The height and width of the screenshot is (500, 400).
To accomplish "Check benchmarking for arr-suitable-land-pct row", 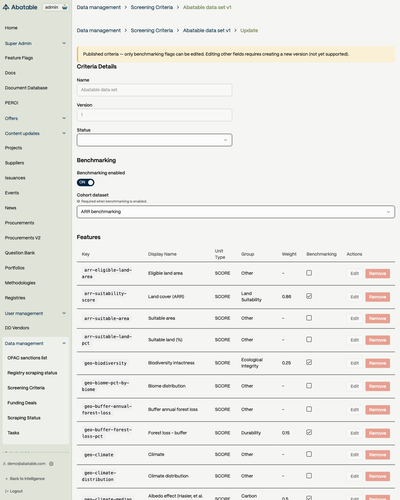I will (x=309, y=339).
